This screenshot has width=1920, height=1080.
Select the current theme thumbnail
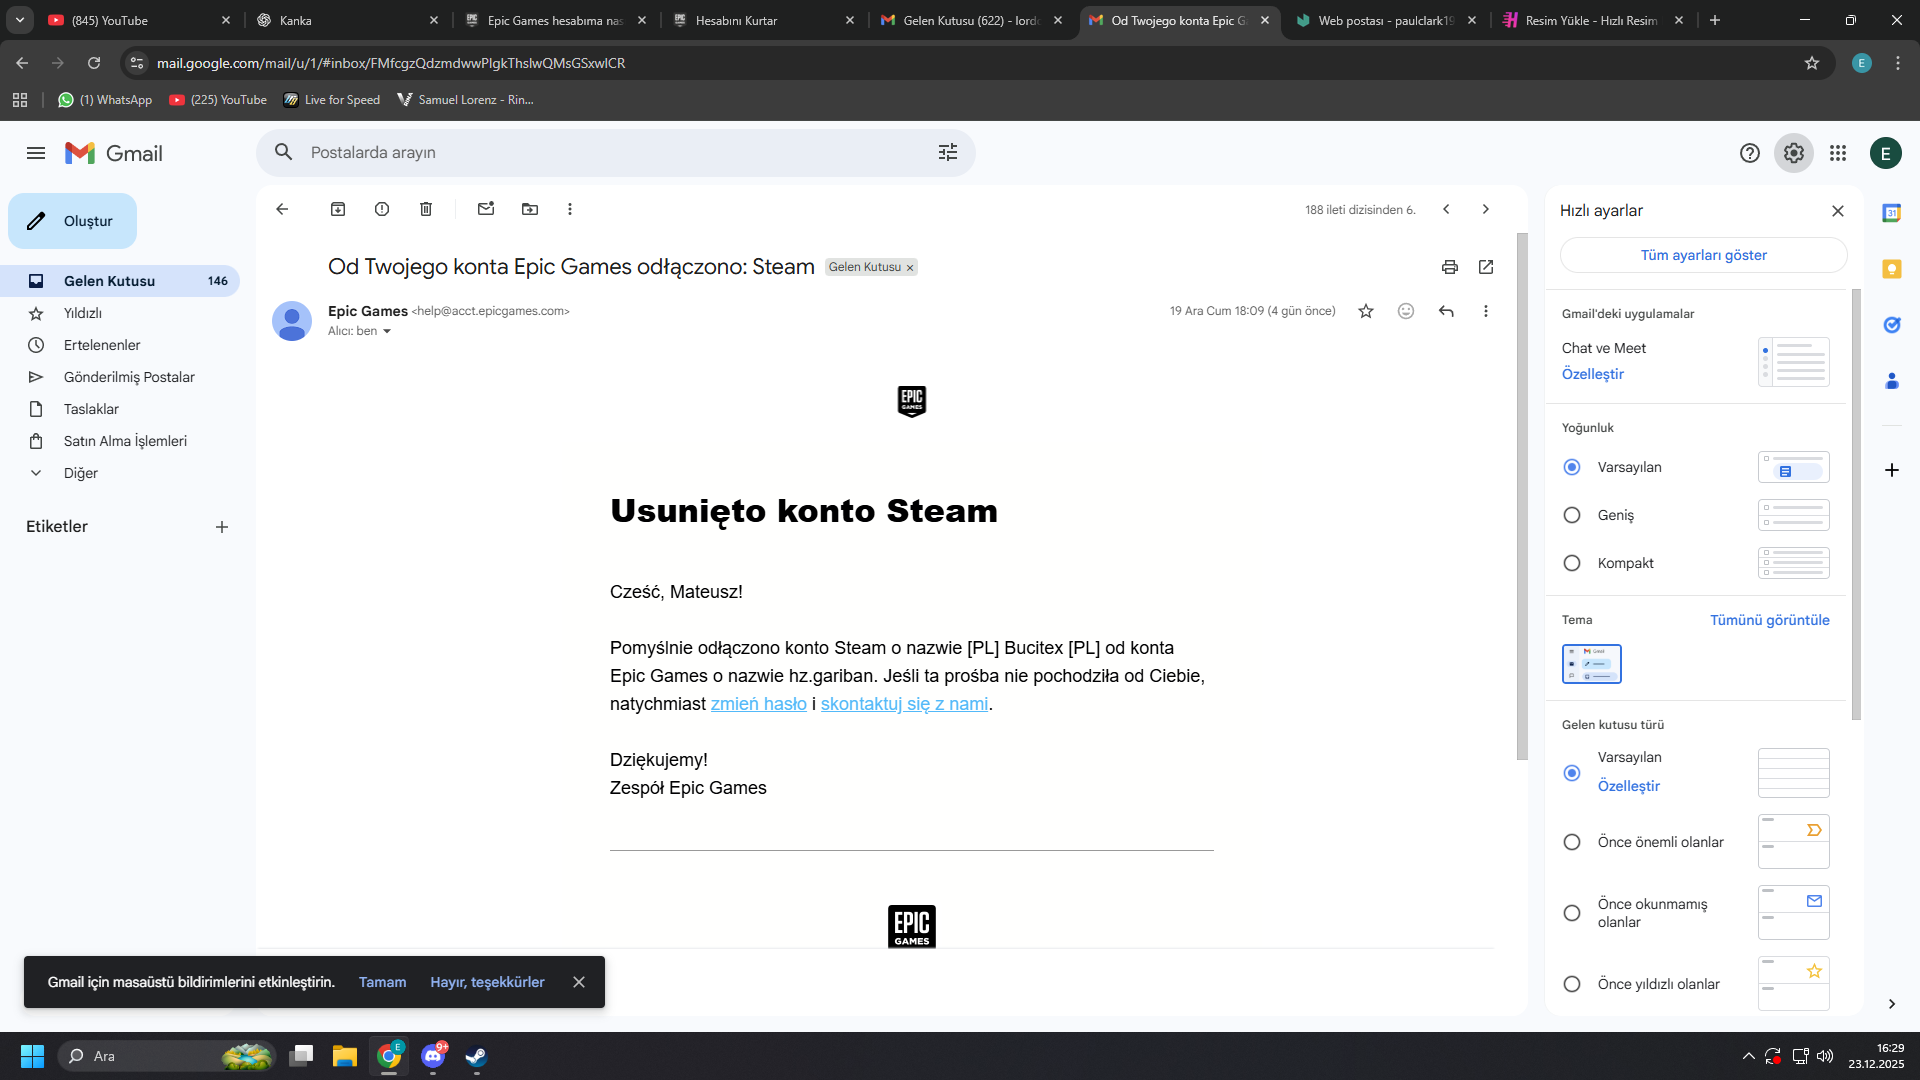click(x=1592, y=664)
